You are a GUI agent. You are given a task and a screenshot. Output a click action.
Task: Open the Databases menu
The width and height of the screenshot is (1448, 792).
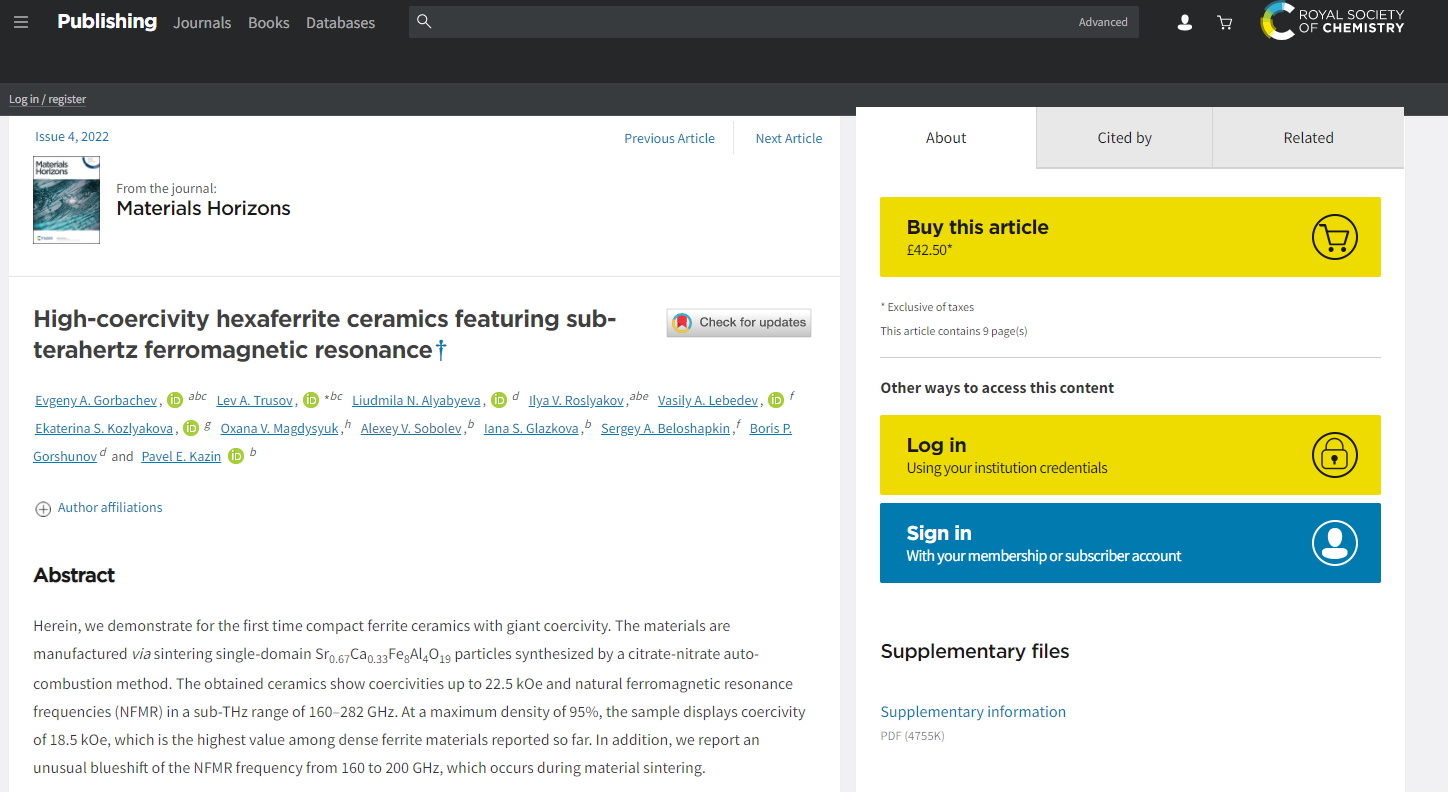[x=340, y=22]
